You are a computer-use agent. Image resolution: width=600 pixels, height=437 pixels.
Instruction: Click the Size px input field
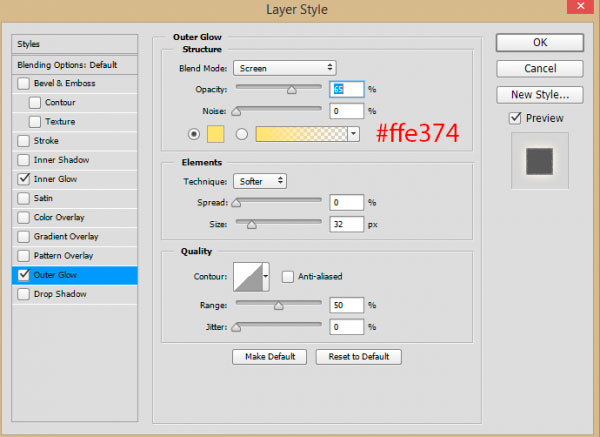point(347,224)
